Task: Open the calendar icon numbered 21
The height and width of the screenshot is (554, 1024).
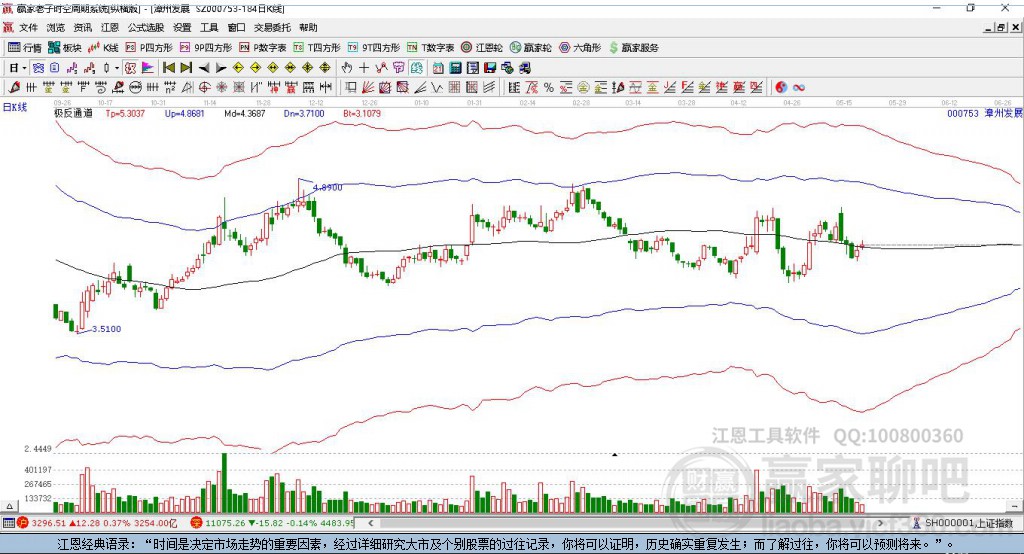Action: click(x=438, y=68)
